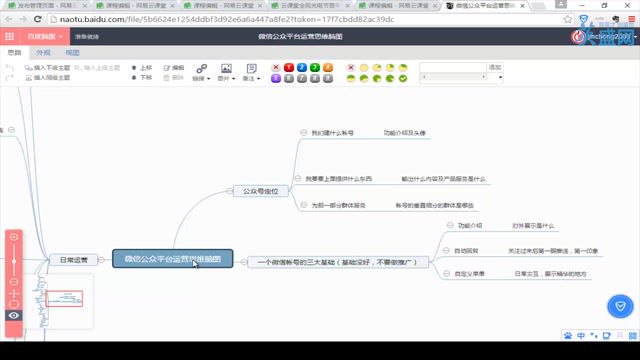
Task: Collapse the 自动回复 branch
Action: click(446, 251)
